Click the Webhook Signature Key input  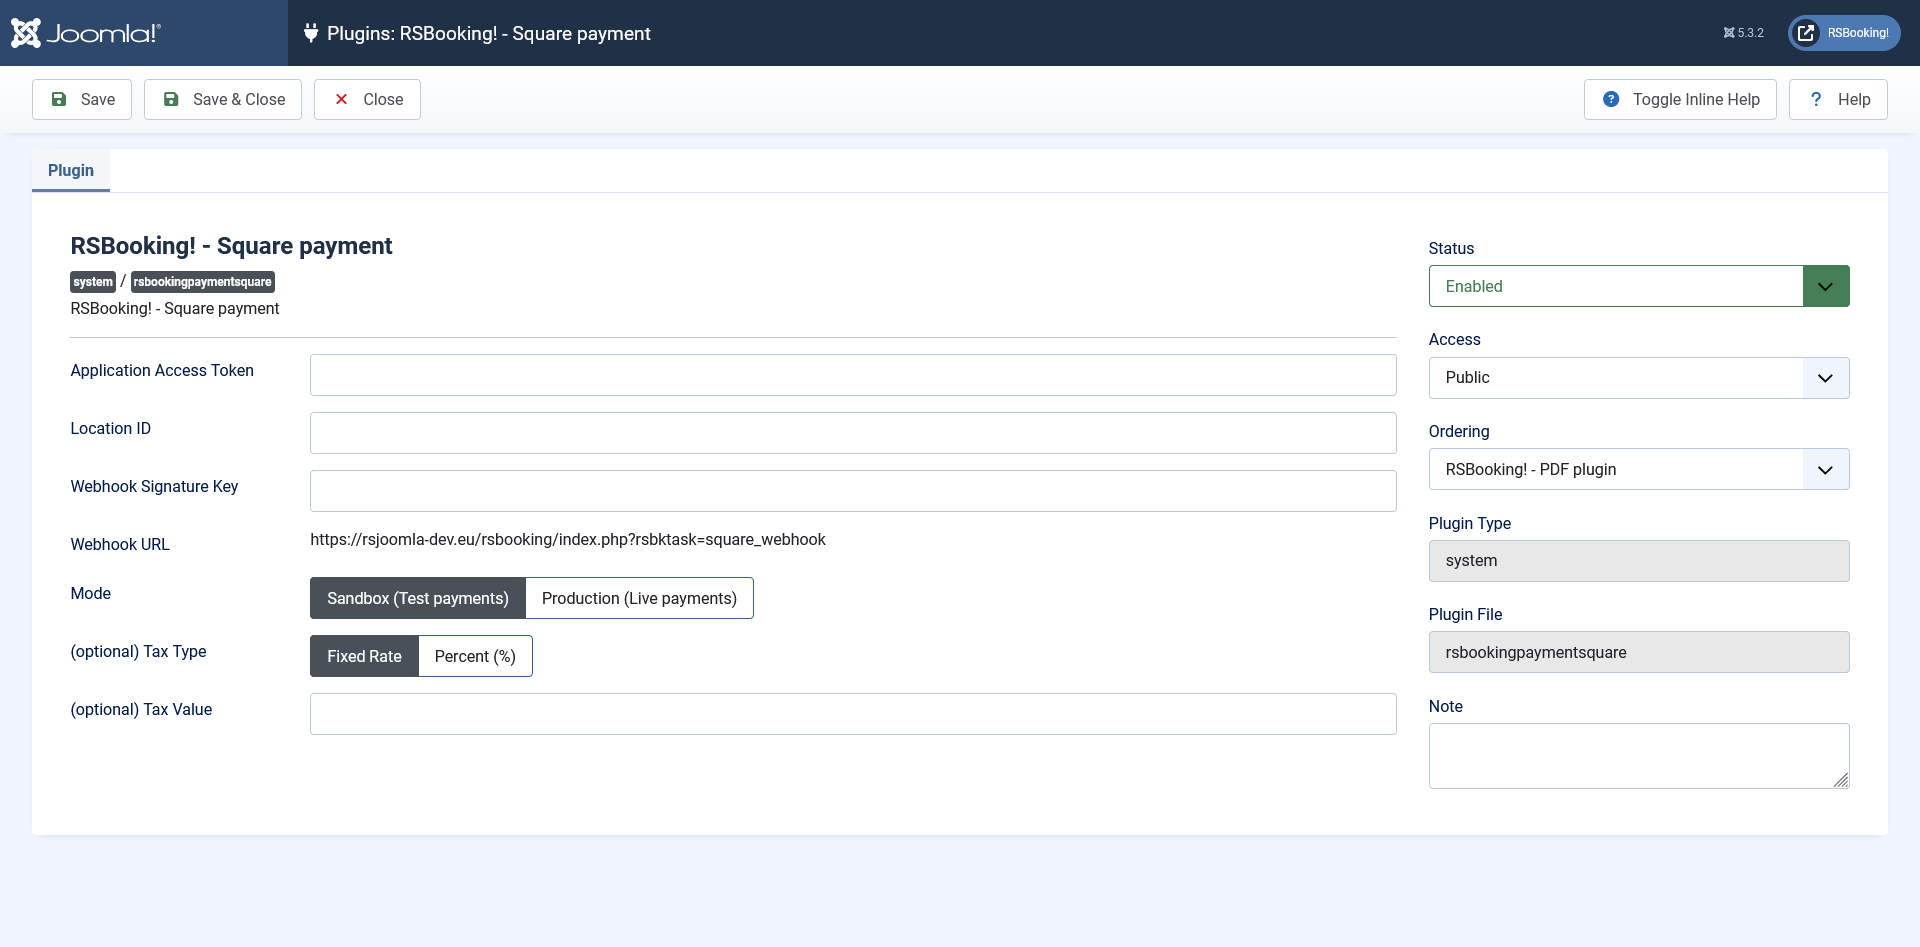pyautogui.click(x=853, y=491)
